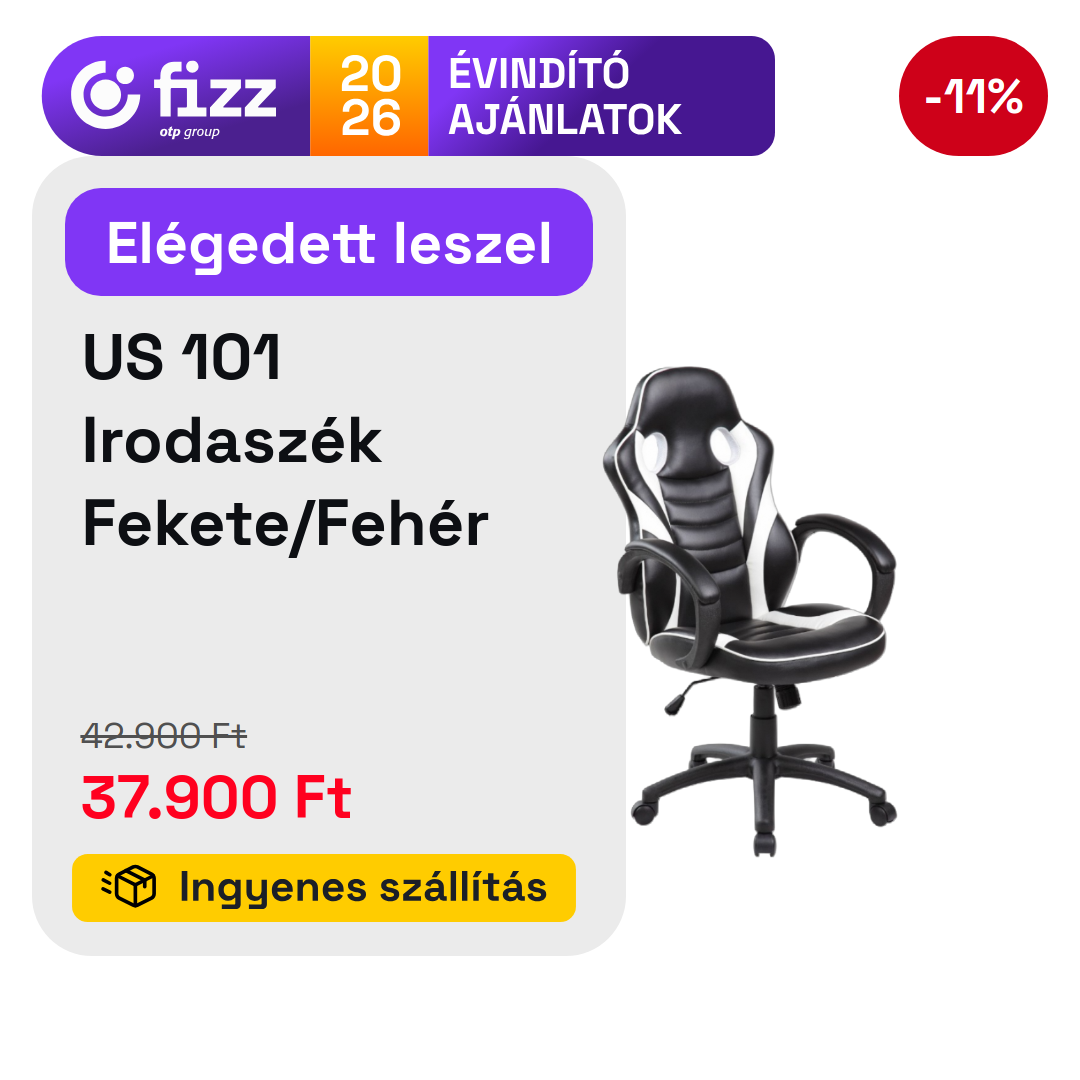
Task: Click the crossed-out 42.900 Ft price
Action: click(x=164, y=736)
